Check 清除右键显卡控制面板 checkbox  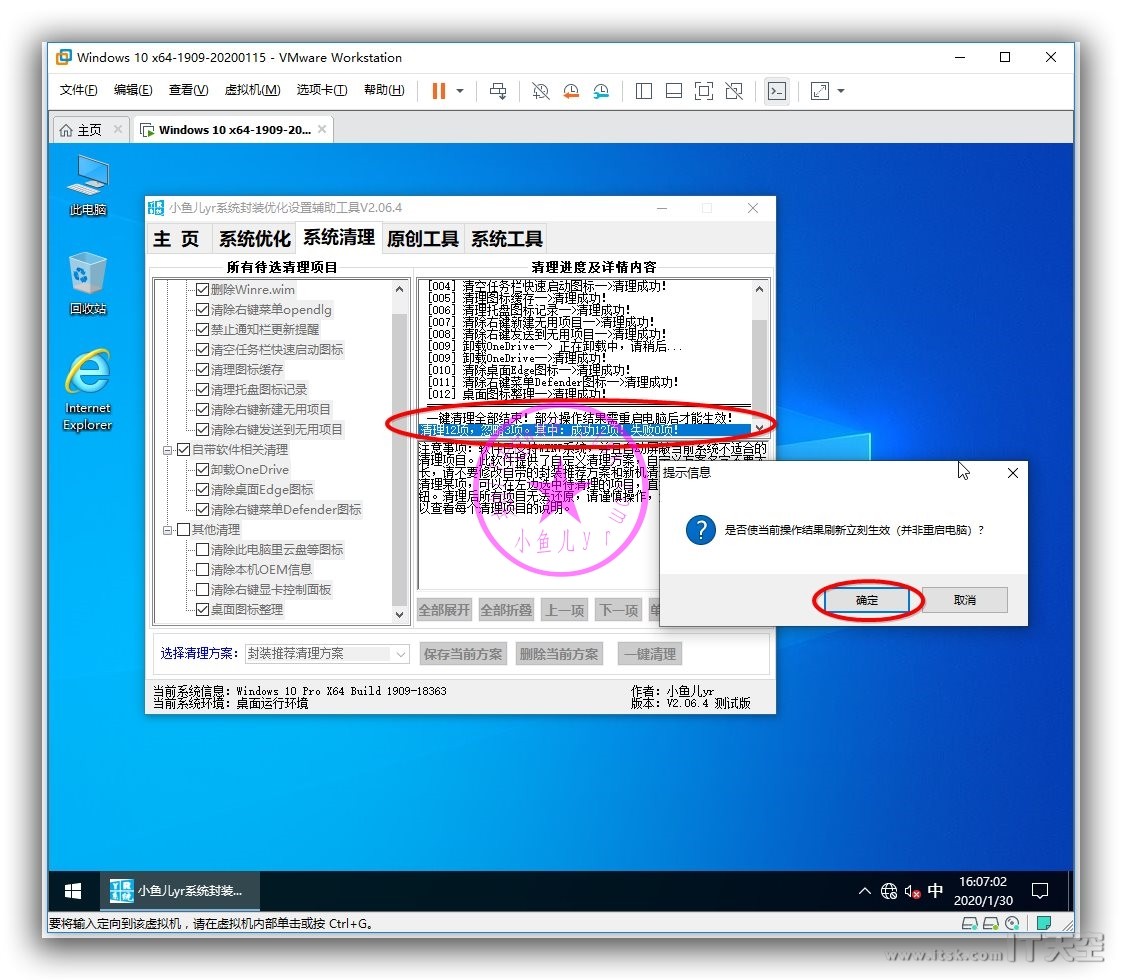[203, 590]
